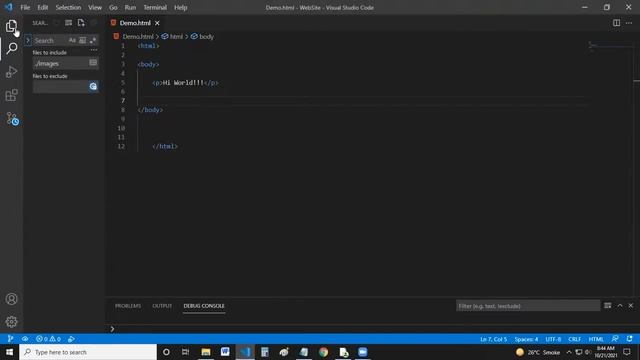
Task: Close the Demo.html tab
Action: click(157, 23)
